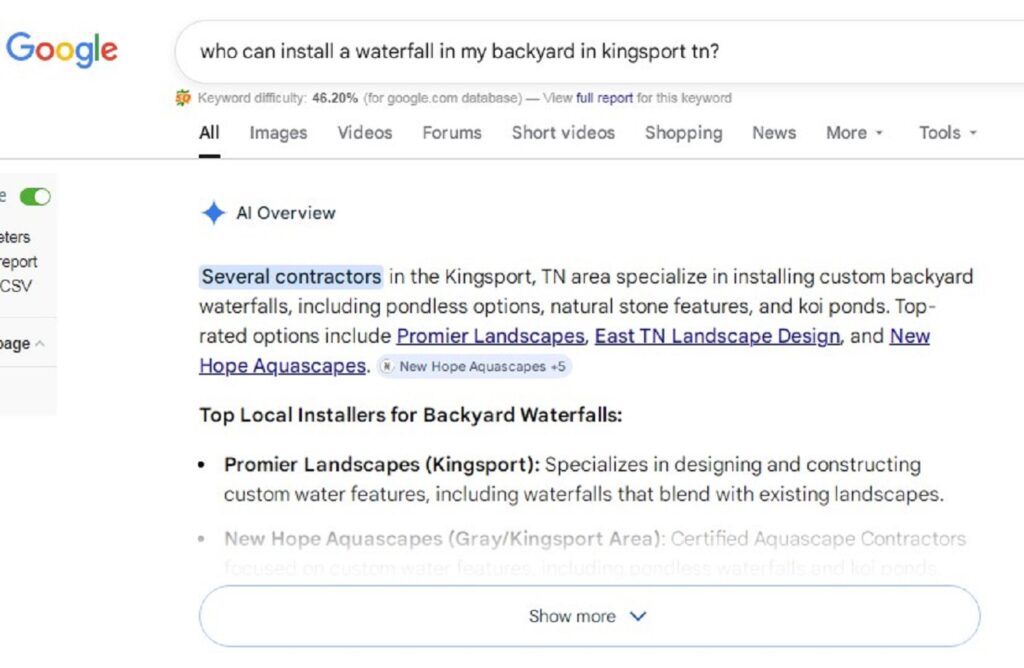Switch to the Images tab

[x=278, y=133]
